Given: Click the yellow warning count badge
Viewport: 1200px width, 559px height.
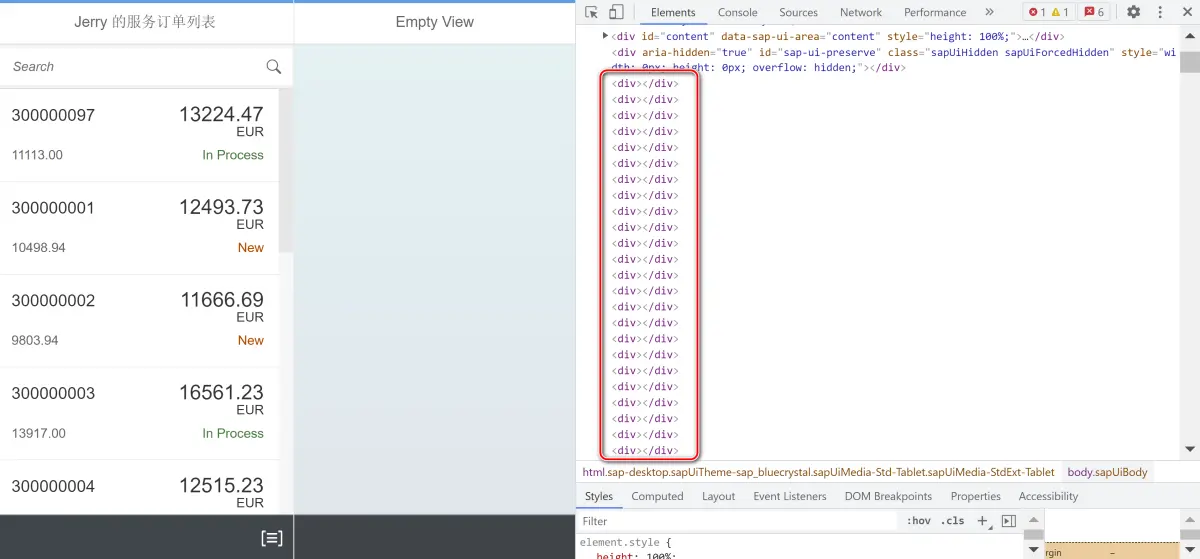Looking at the screenshot, I should tap(1059, 12).
